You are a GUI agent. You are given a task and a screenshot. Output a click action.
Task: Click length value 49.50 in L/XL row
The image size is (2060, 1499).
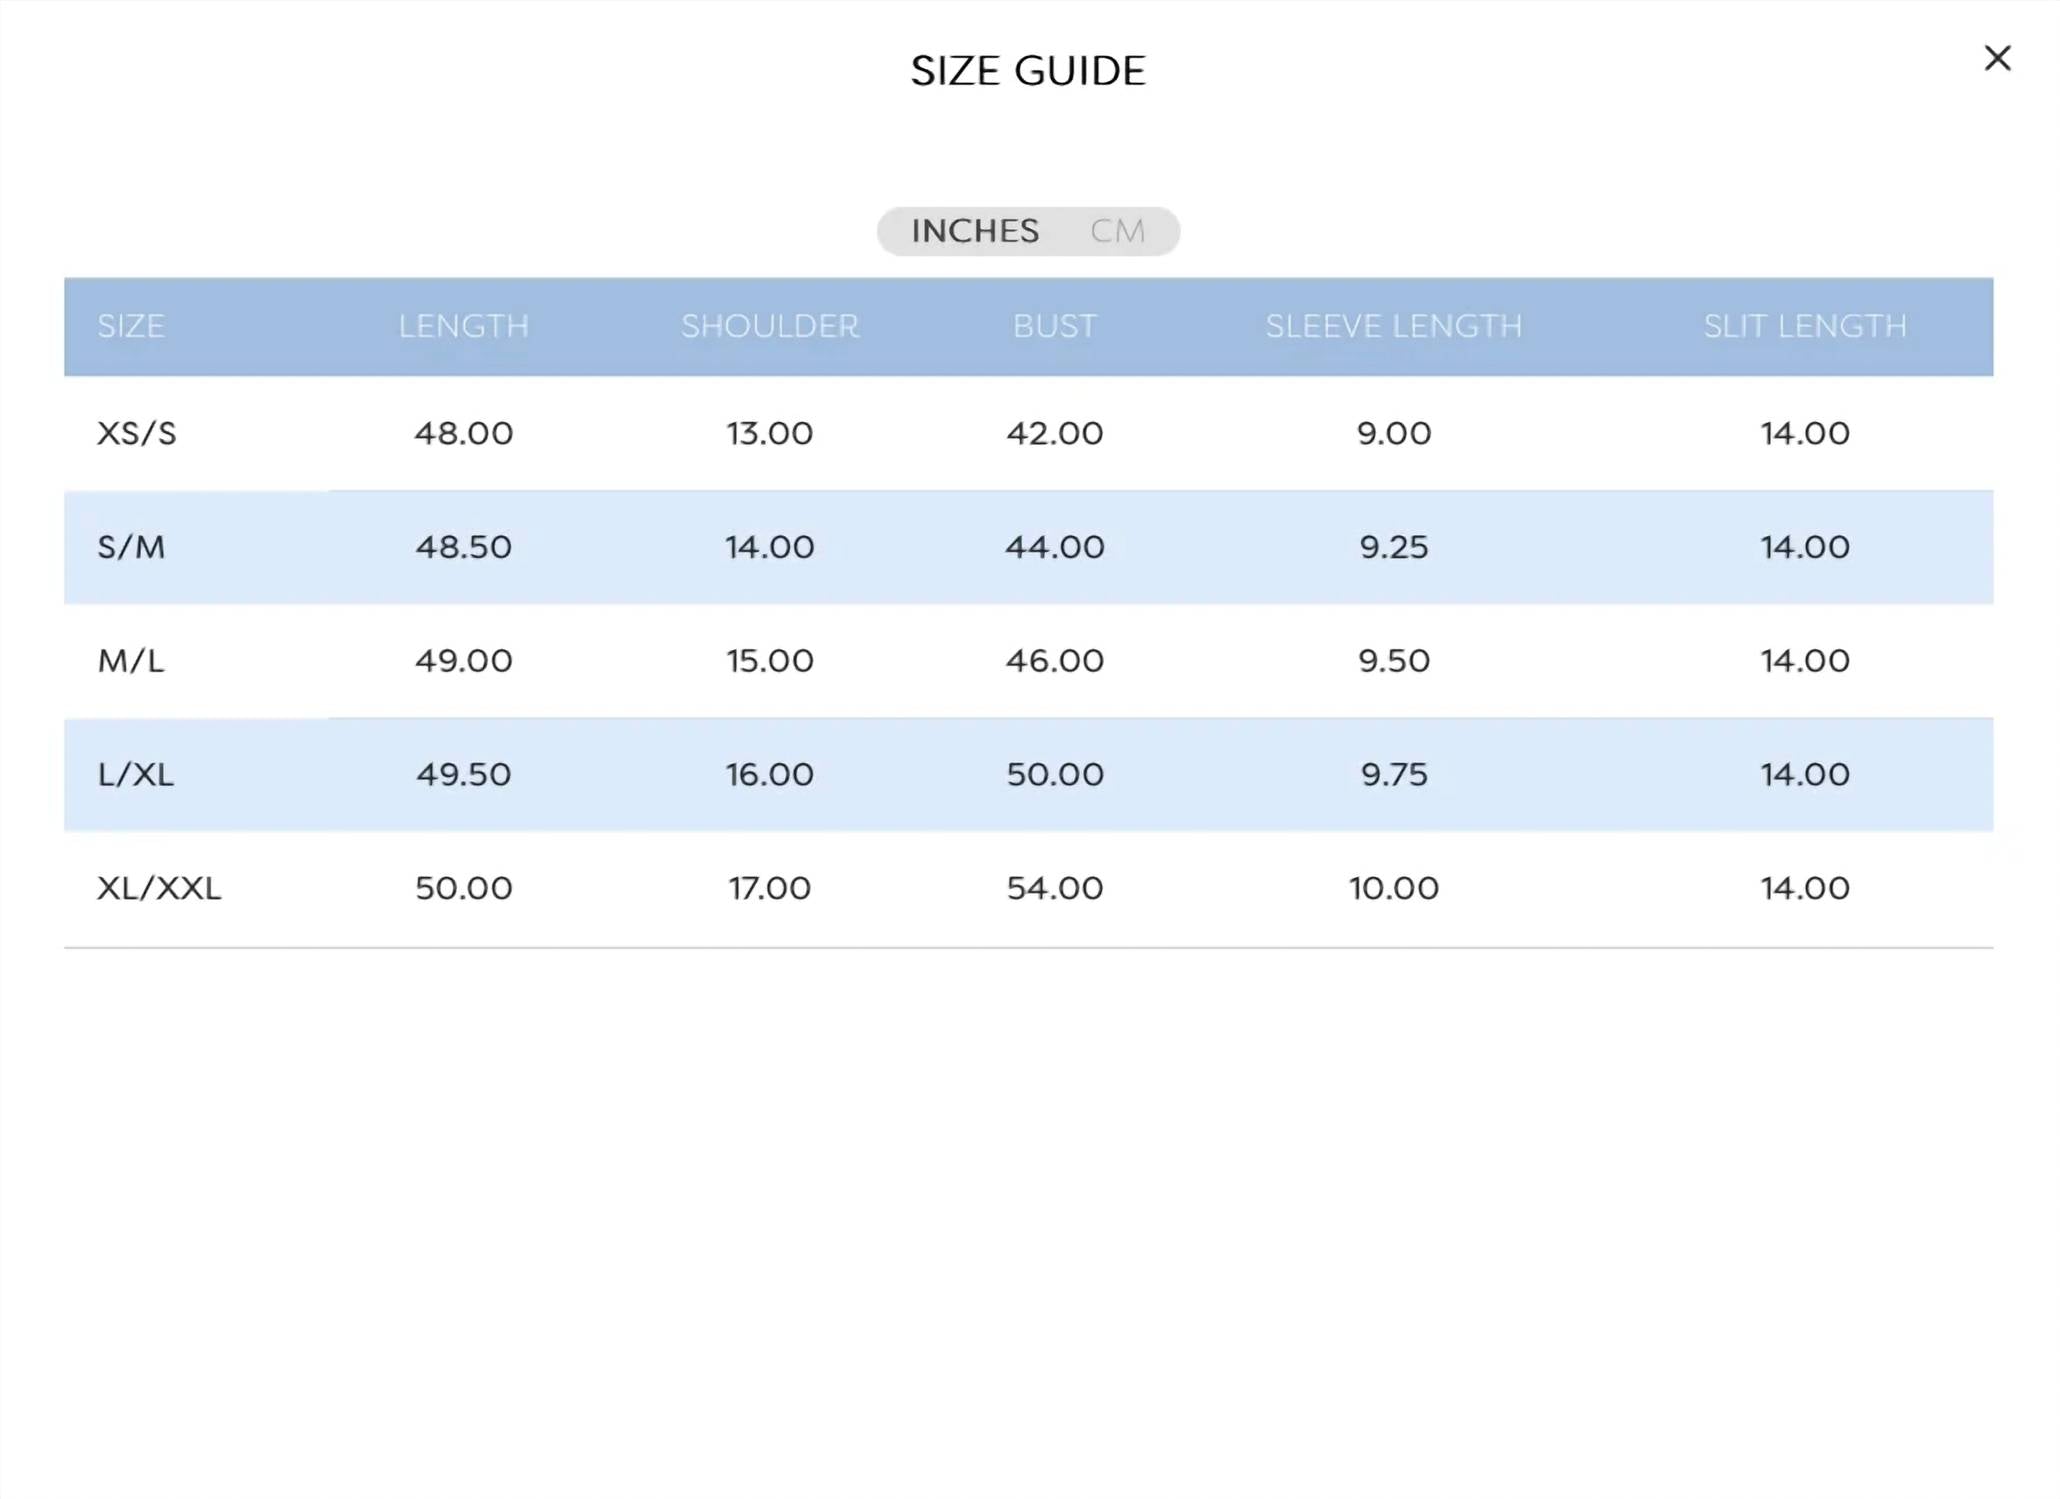463,774
